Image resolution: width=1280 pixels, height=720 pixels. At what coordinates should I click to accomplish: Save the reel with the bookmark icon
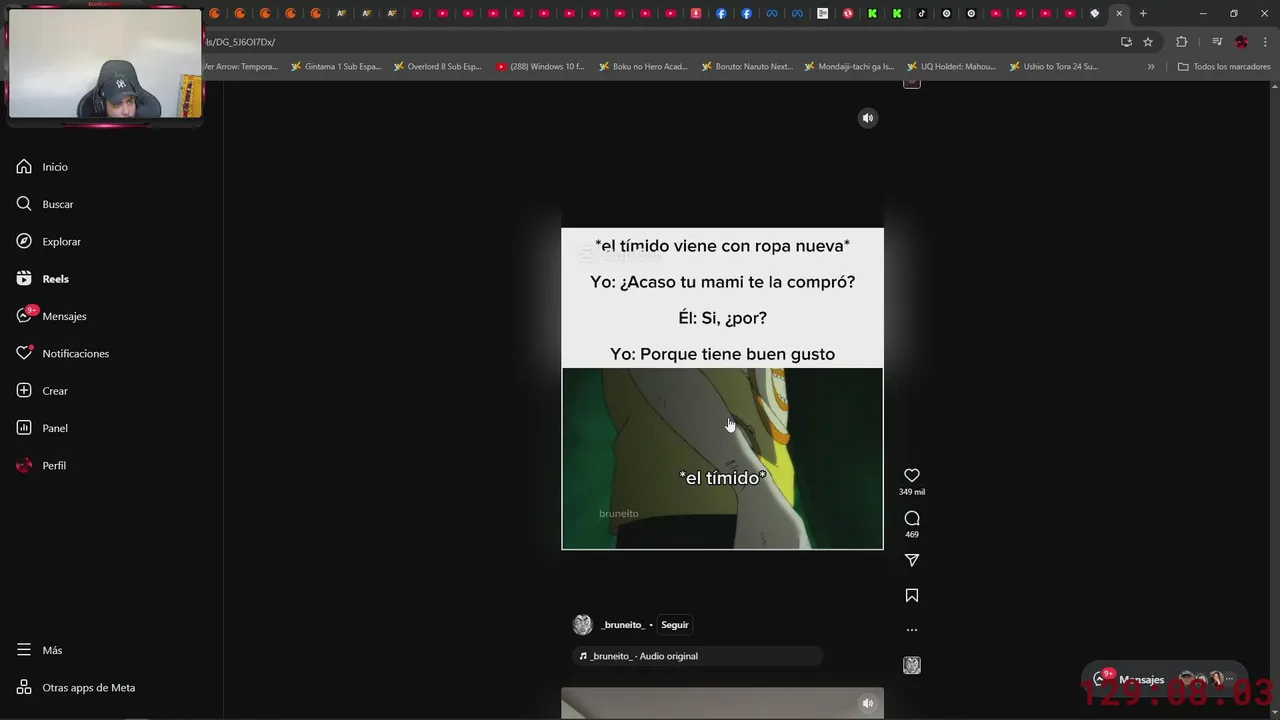[912, 595]
